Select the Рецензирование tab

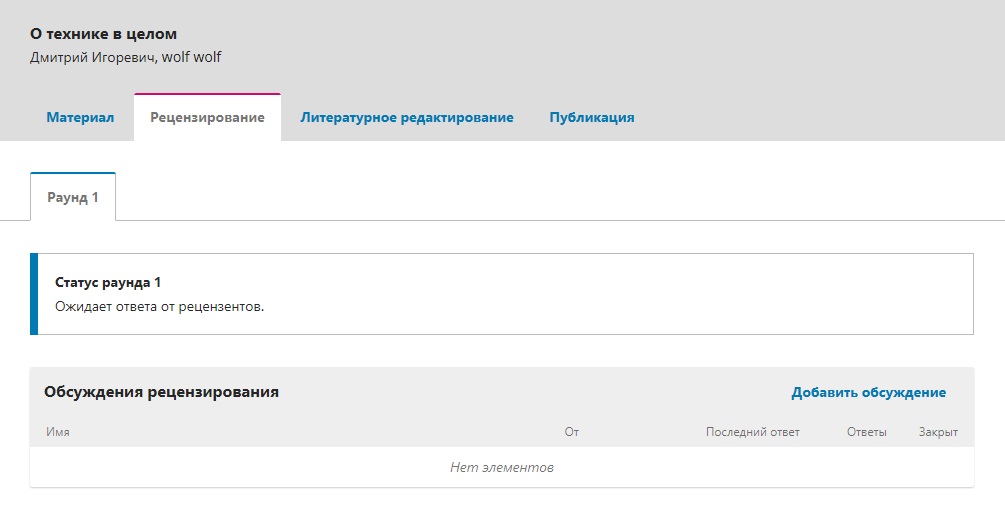coord(207,117)
